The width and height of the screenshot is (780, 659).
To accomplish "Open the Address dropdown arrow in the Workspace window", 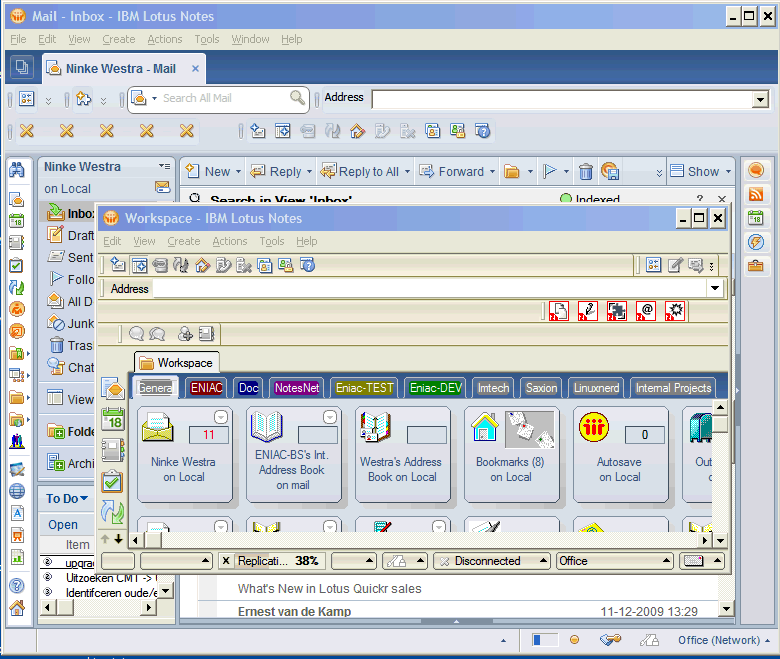I will point(715,288).
